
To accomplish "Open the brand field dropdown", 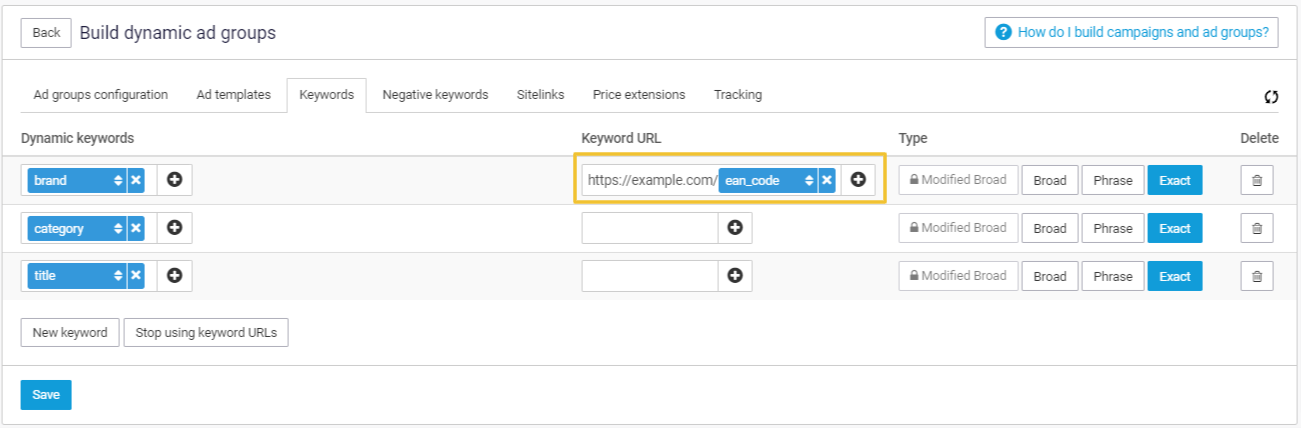I will 118,181.
